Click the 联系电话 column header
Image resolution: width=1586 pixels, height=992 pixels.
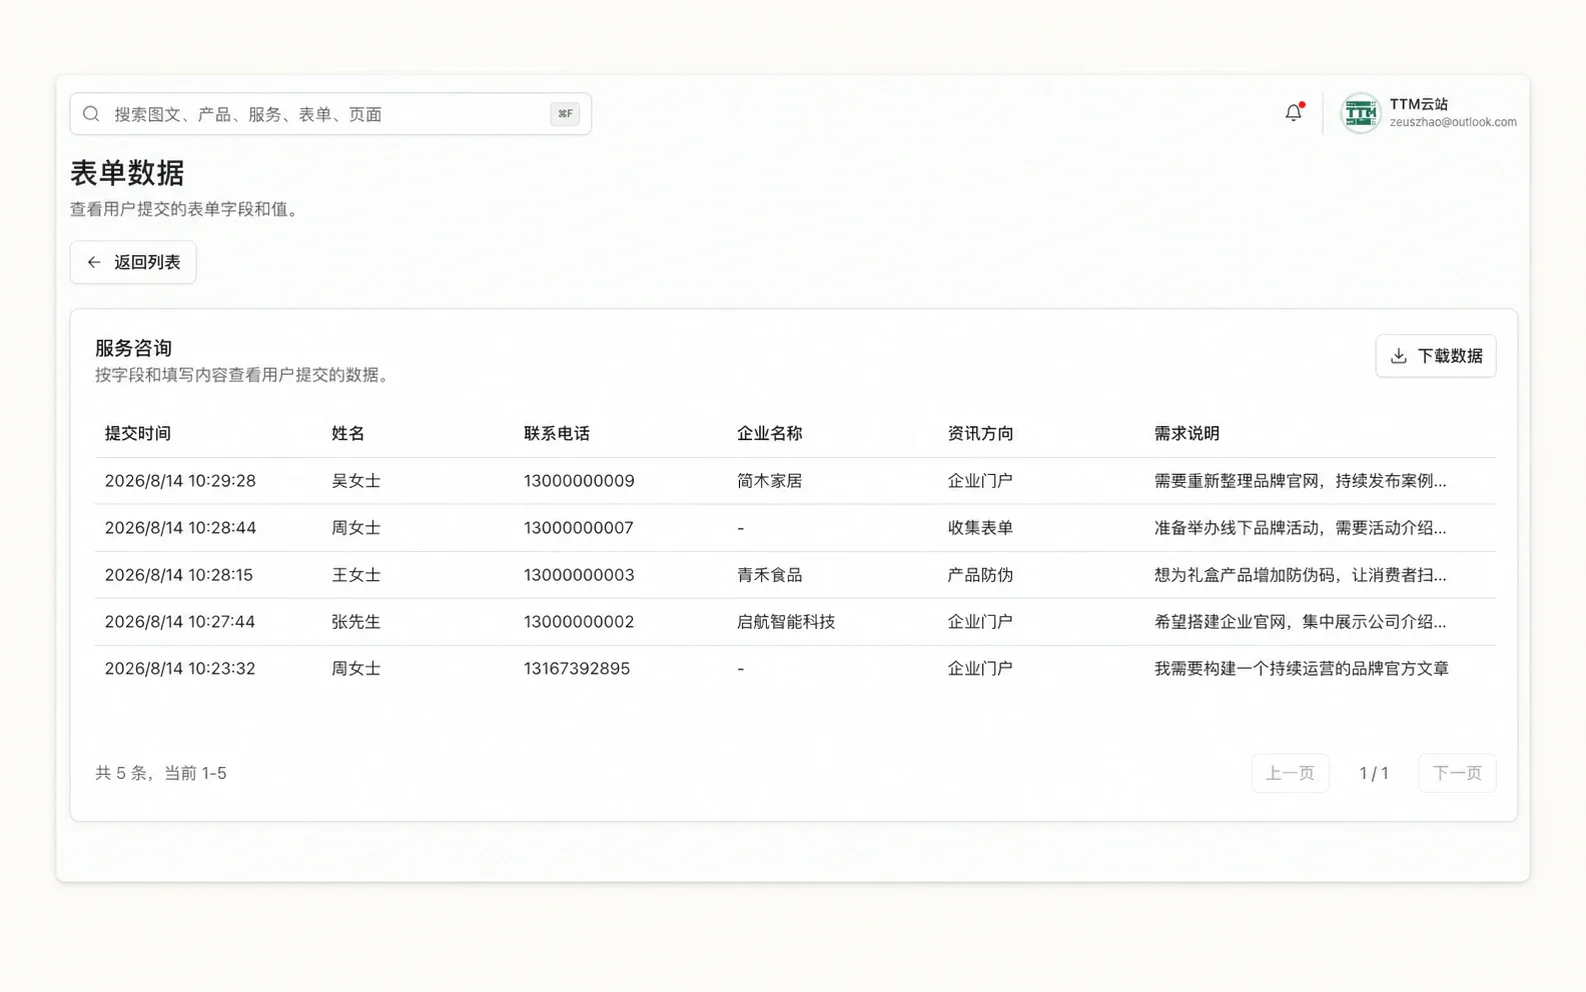click(557, 433)
